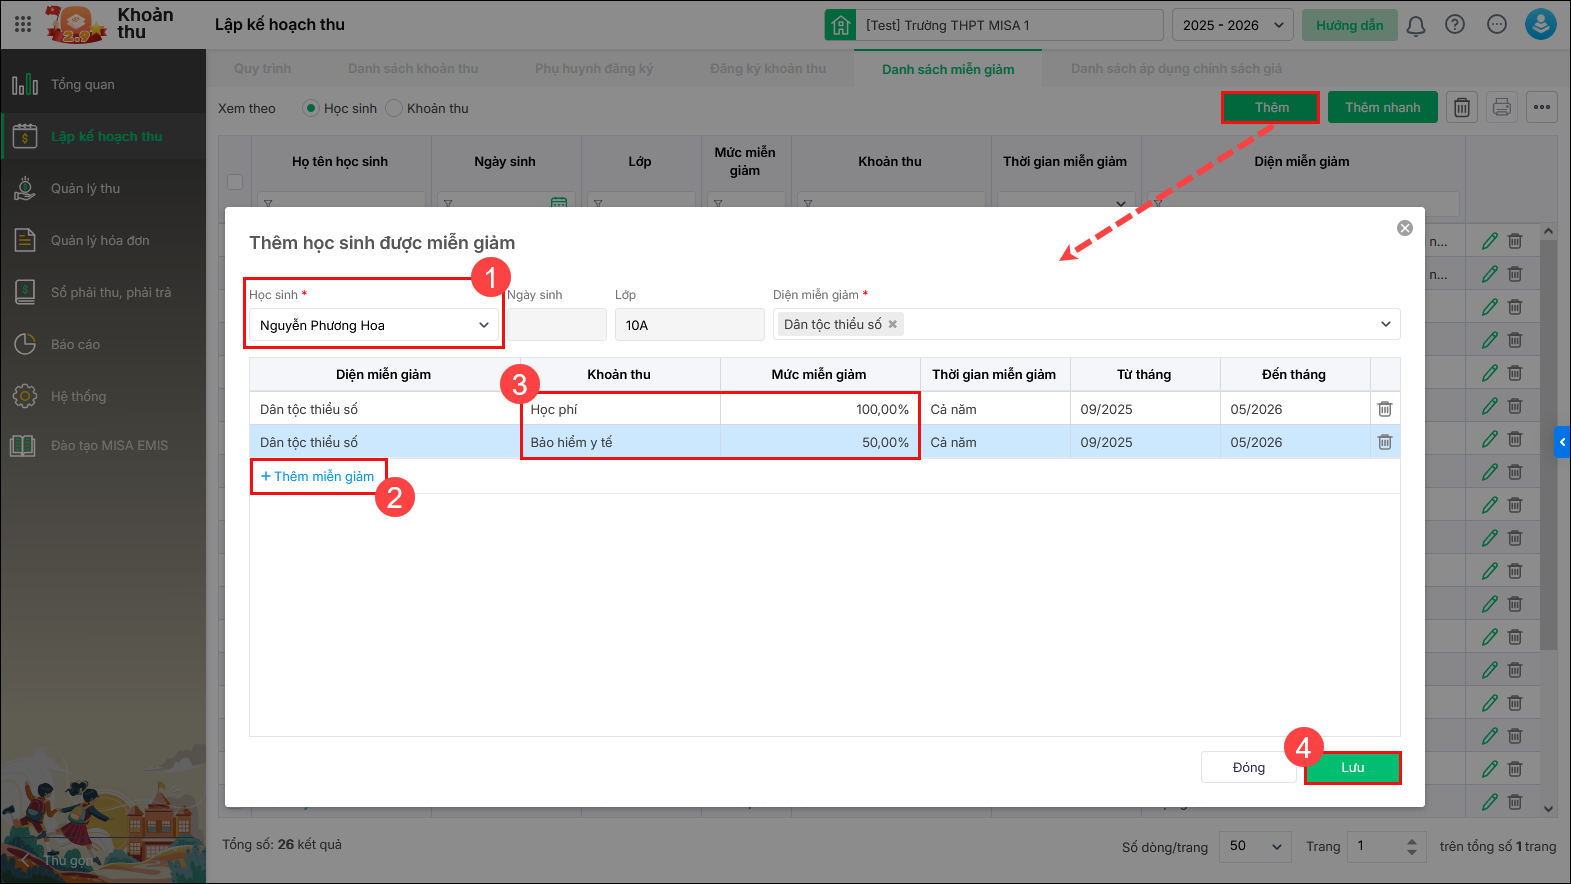Select the Khoản thu radio button

[394, 108]
